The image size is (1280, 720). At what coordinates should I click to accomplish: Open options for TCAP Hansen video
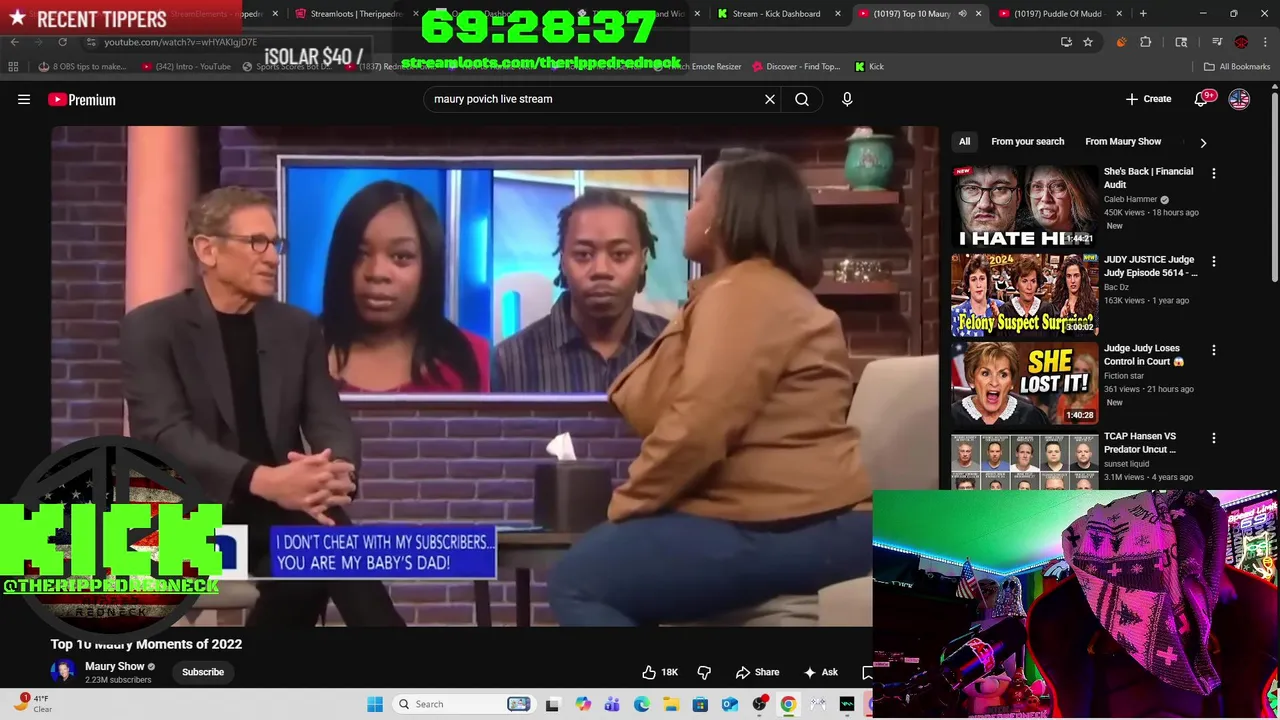1214,438
